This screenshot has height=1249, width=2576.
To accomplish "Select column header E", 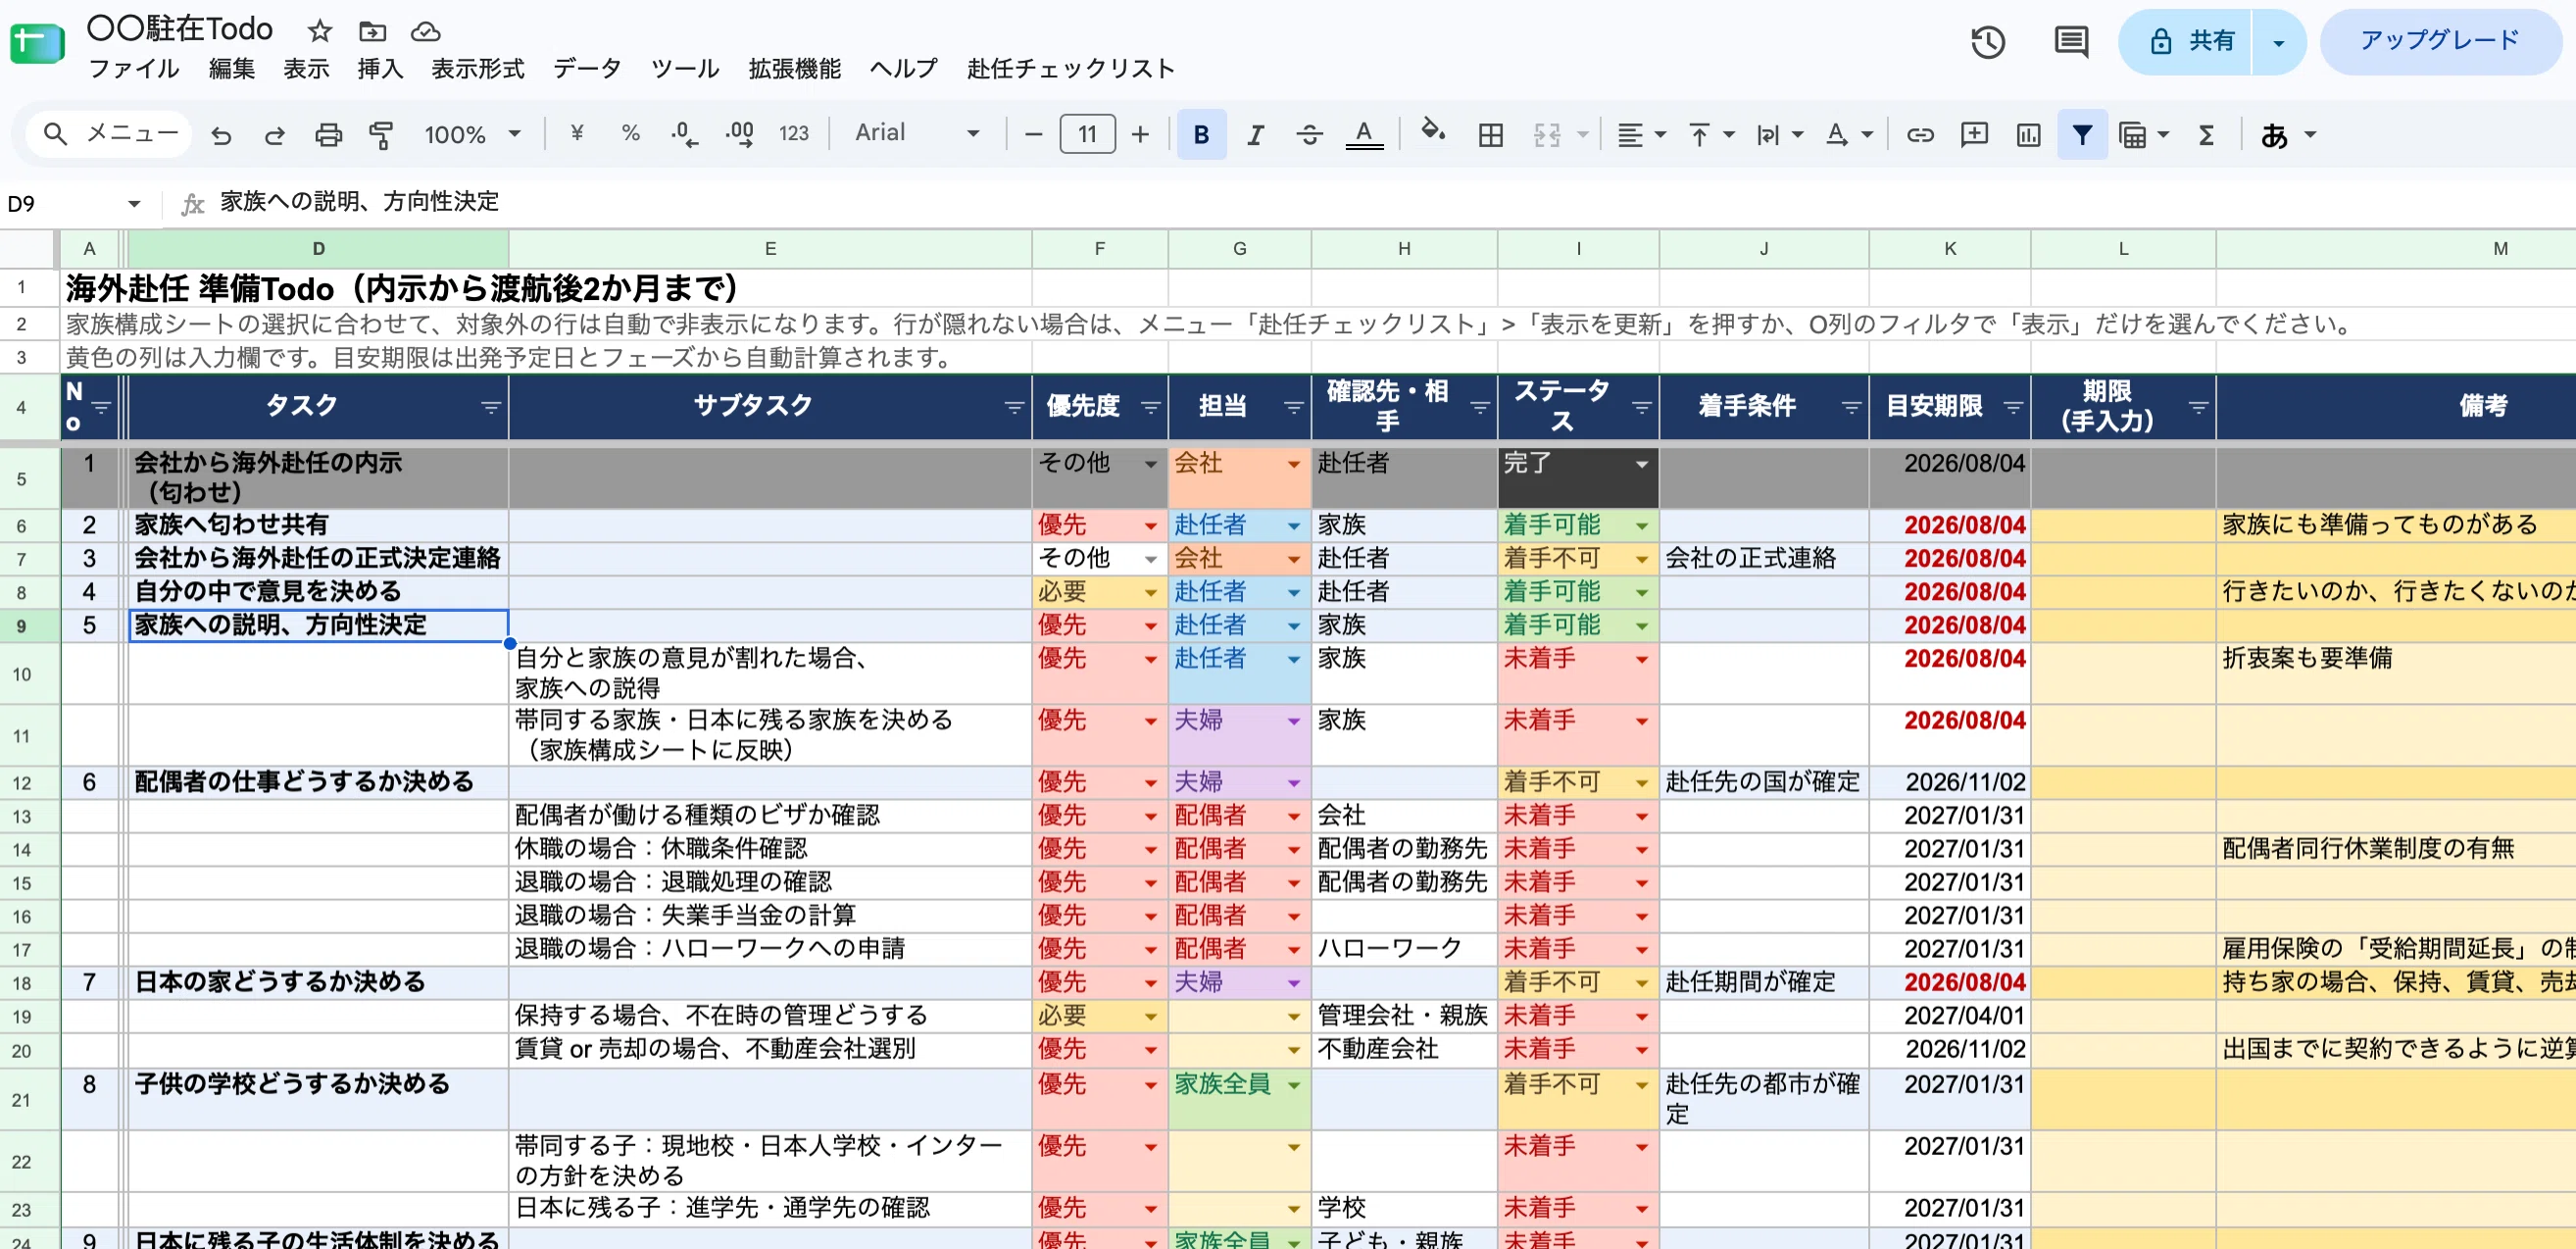I will point(770,249).
